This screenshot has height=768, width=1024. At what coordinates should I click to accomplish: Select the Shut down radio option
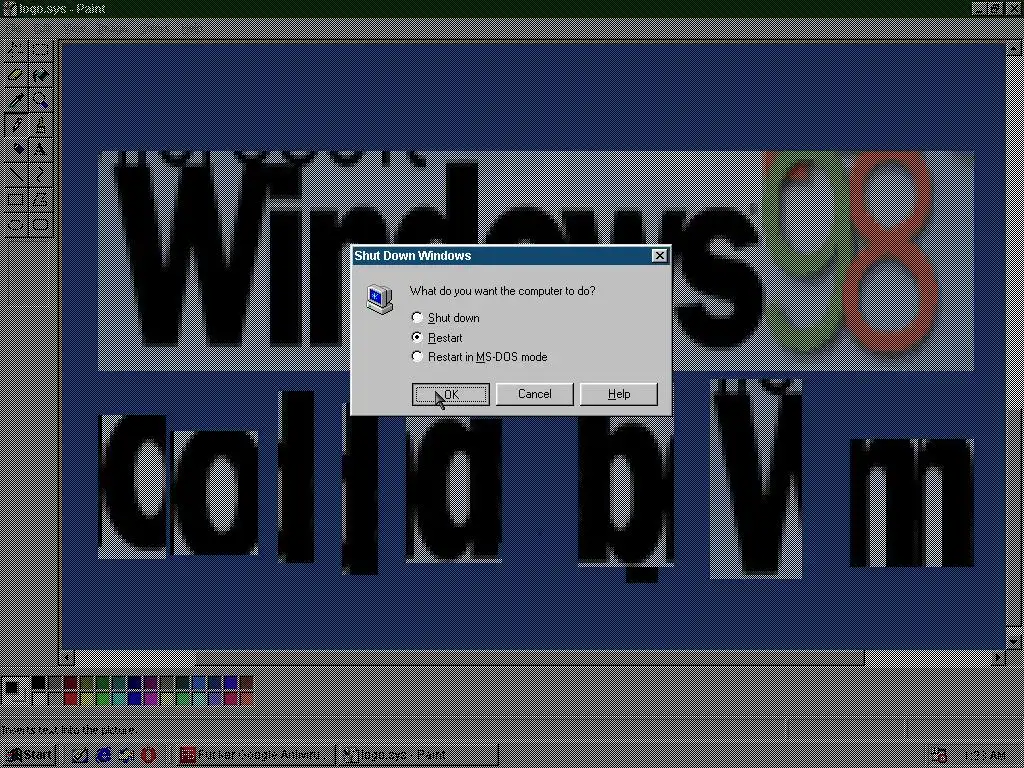click(x=445, y=318)
